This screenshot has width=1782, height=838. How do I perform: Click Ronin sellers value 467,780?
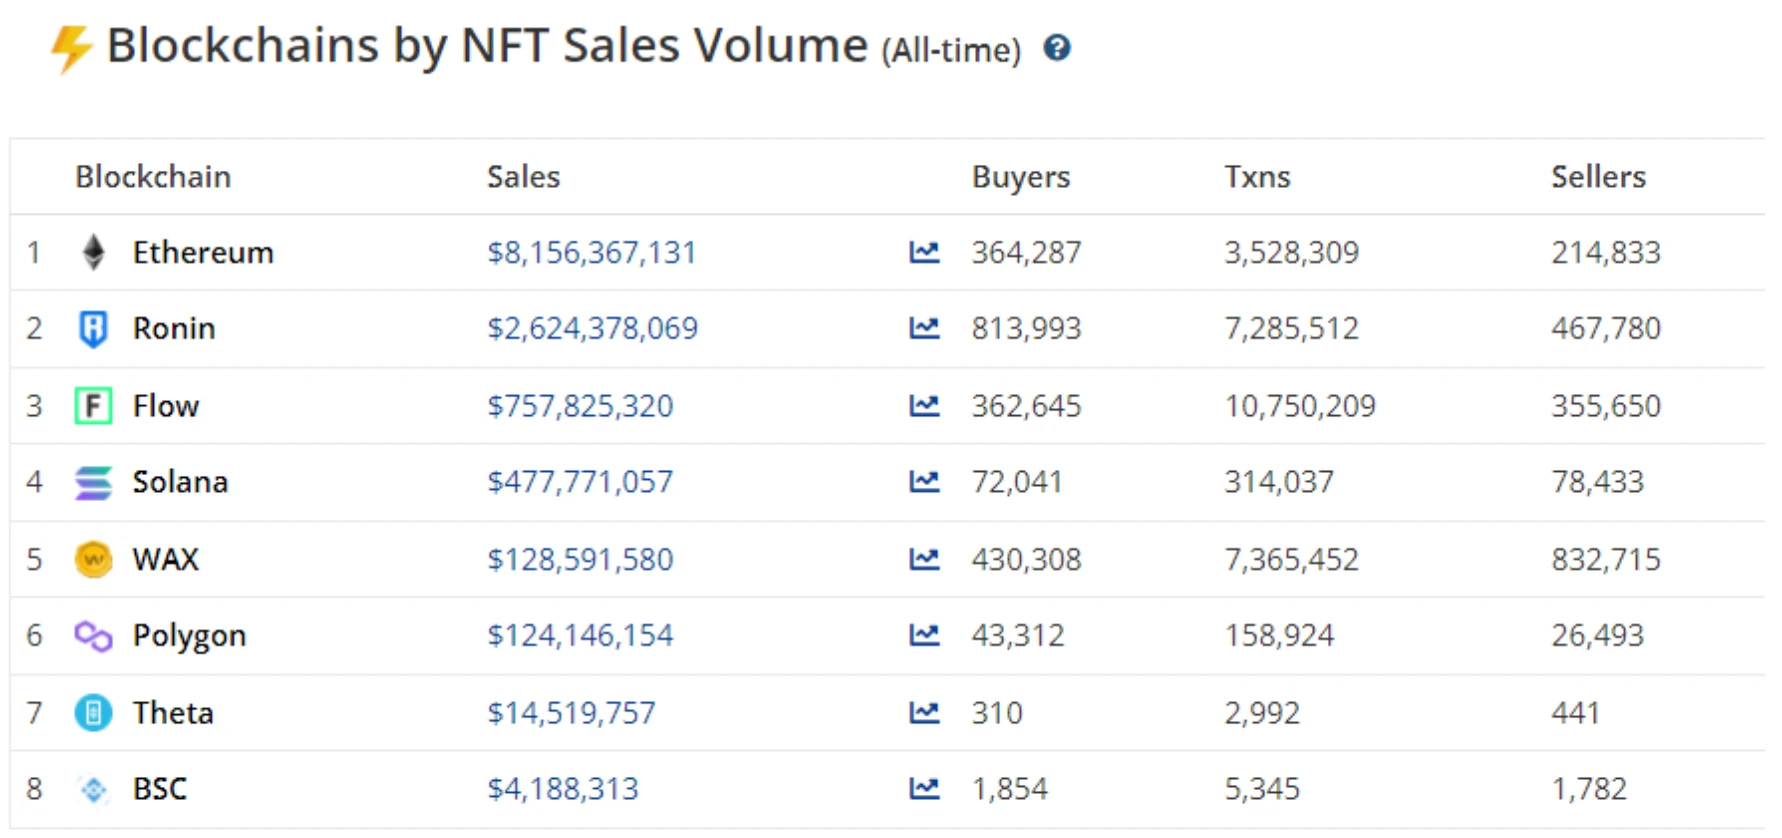(x=1606, y=328)
